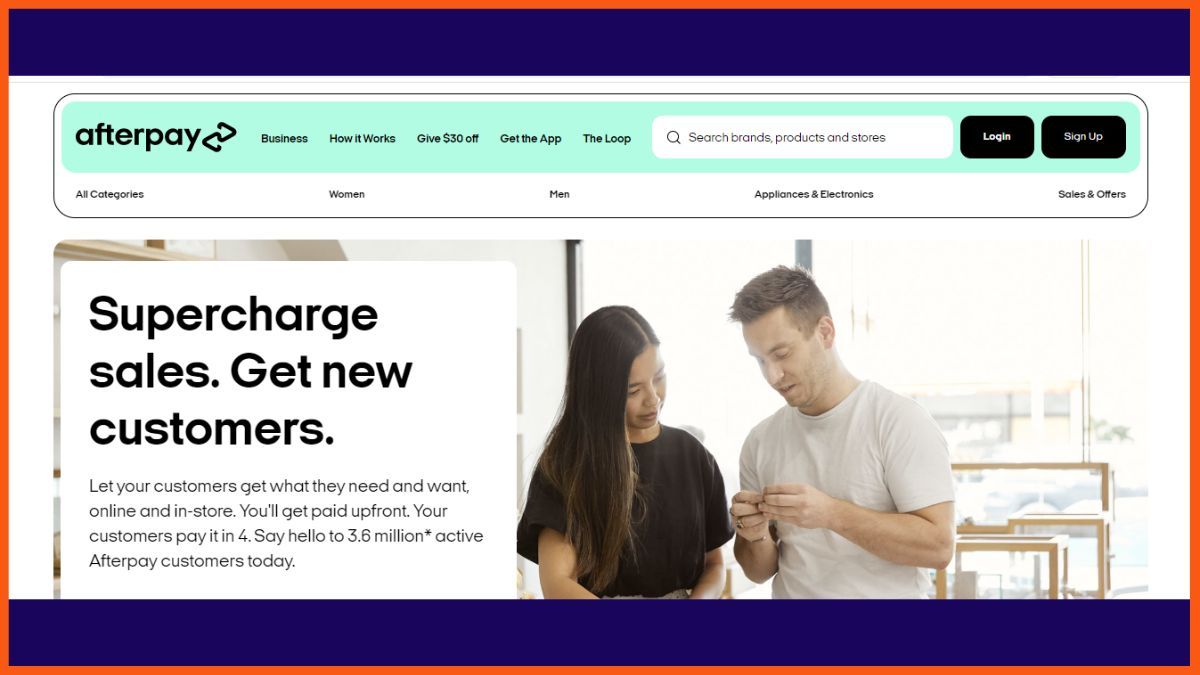The width and height of the screenshot is (1200, 675).
Task: Click the customers description paragraph
Action: coord(286,523)
